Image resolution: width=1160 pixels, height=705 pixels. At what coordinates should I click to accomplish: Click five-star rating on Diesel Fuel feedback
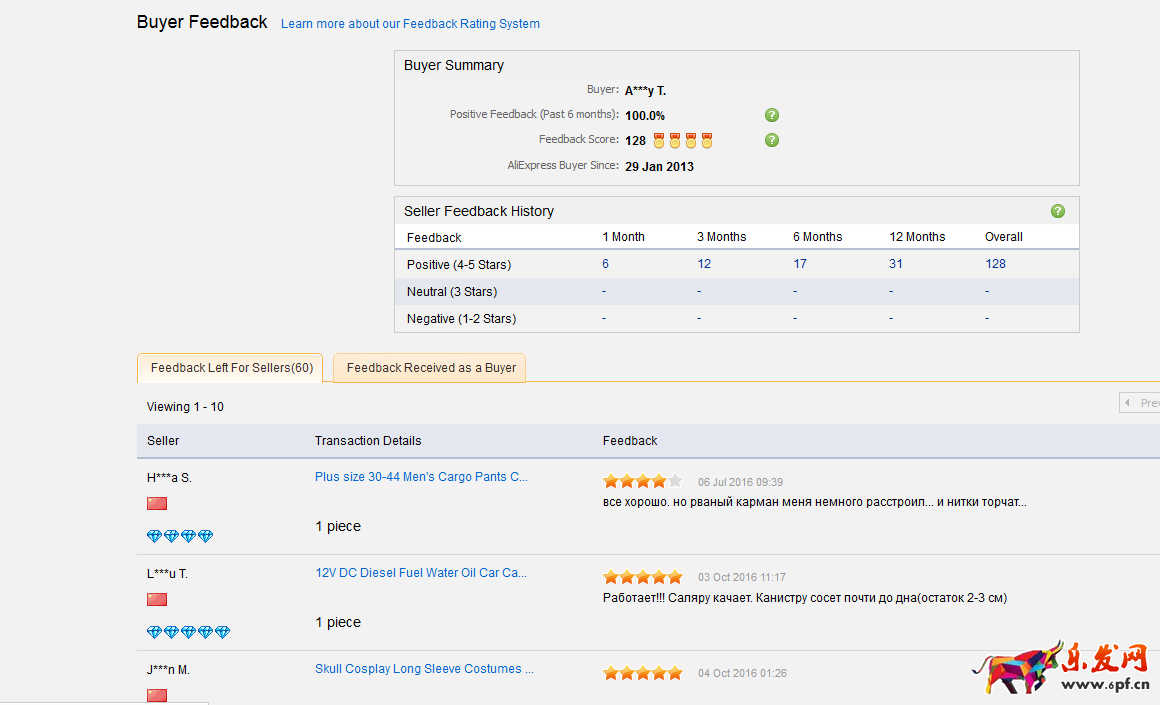642,577
